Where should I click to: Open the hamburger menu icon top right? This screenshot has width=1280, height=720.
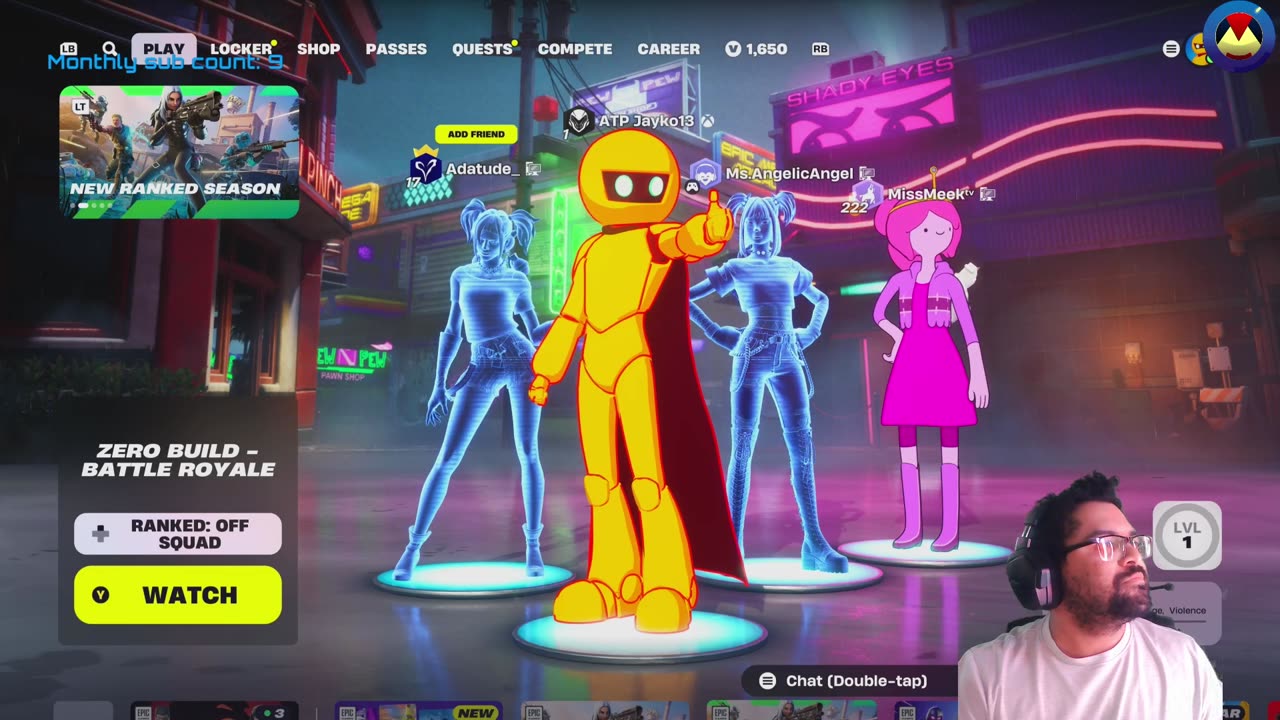[x=1171, y=49]
